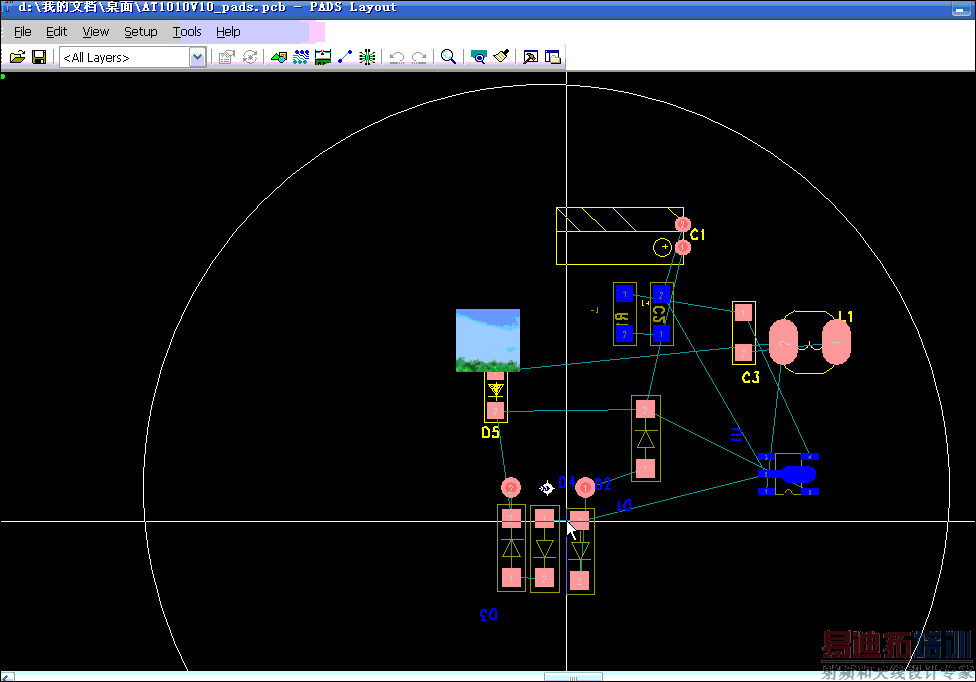Viewport: 976px width, 682px height.
Task: Click pad 2 of capacitor C3
Action: (743, 353)
